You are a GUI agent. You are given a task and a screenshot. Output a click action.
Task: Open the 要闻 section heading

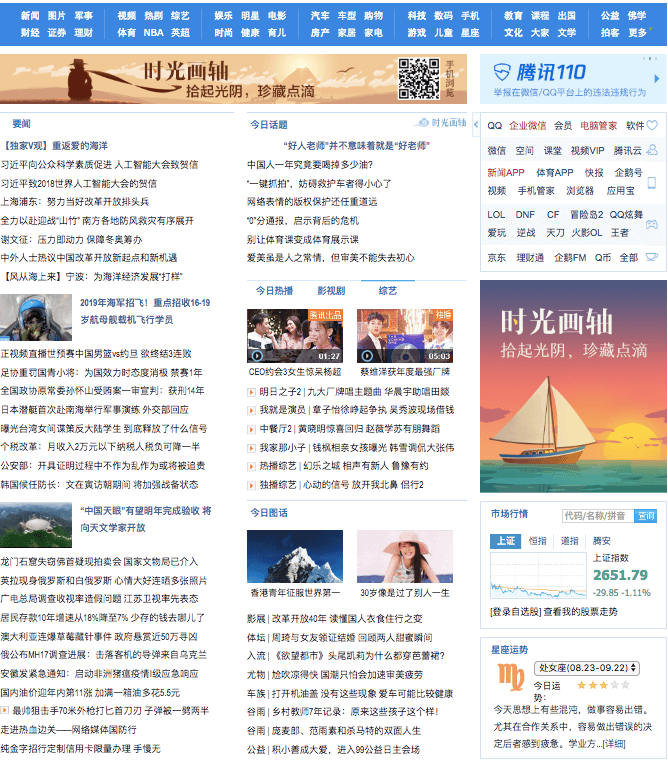tap(21, 124)
